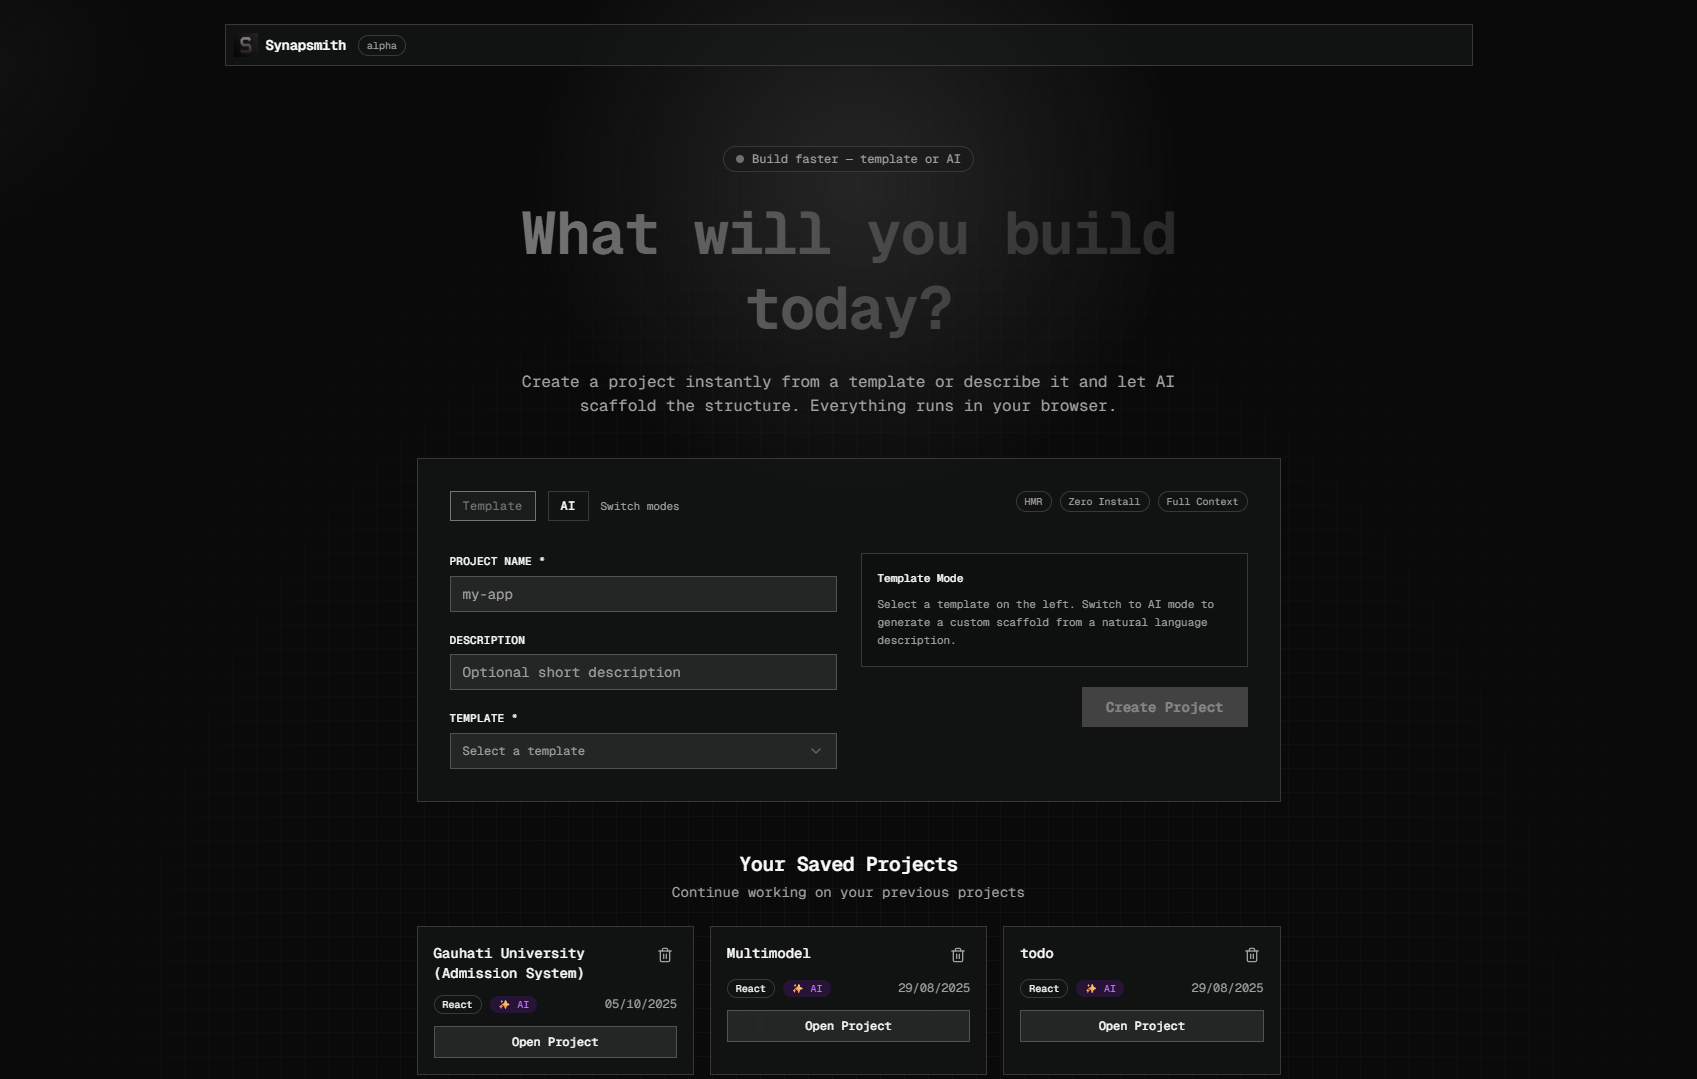Delete the Gauhati University project via trash icon
Image resolution: width=1697 pixels, height=1079 pixels.
click(665, 955)
